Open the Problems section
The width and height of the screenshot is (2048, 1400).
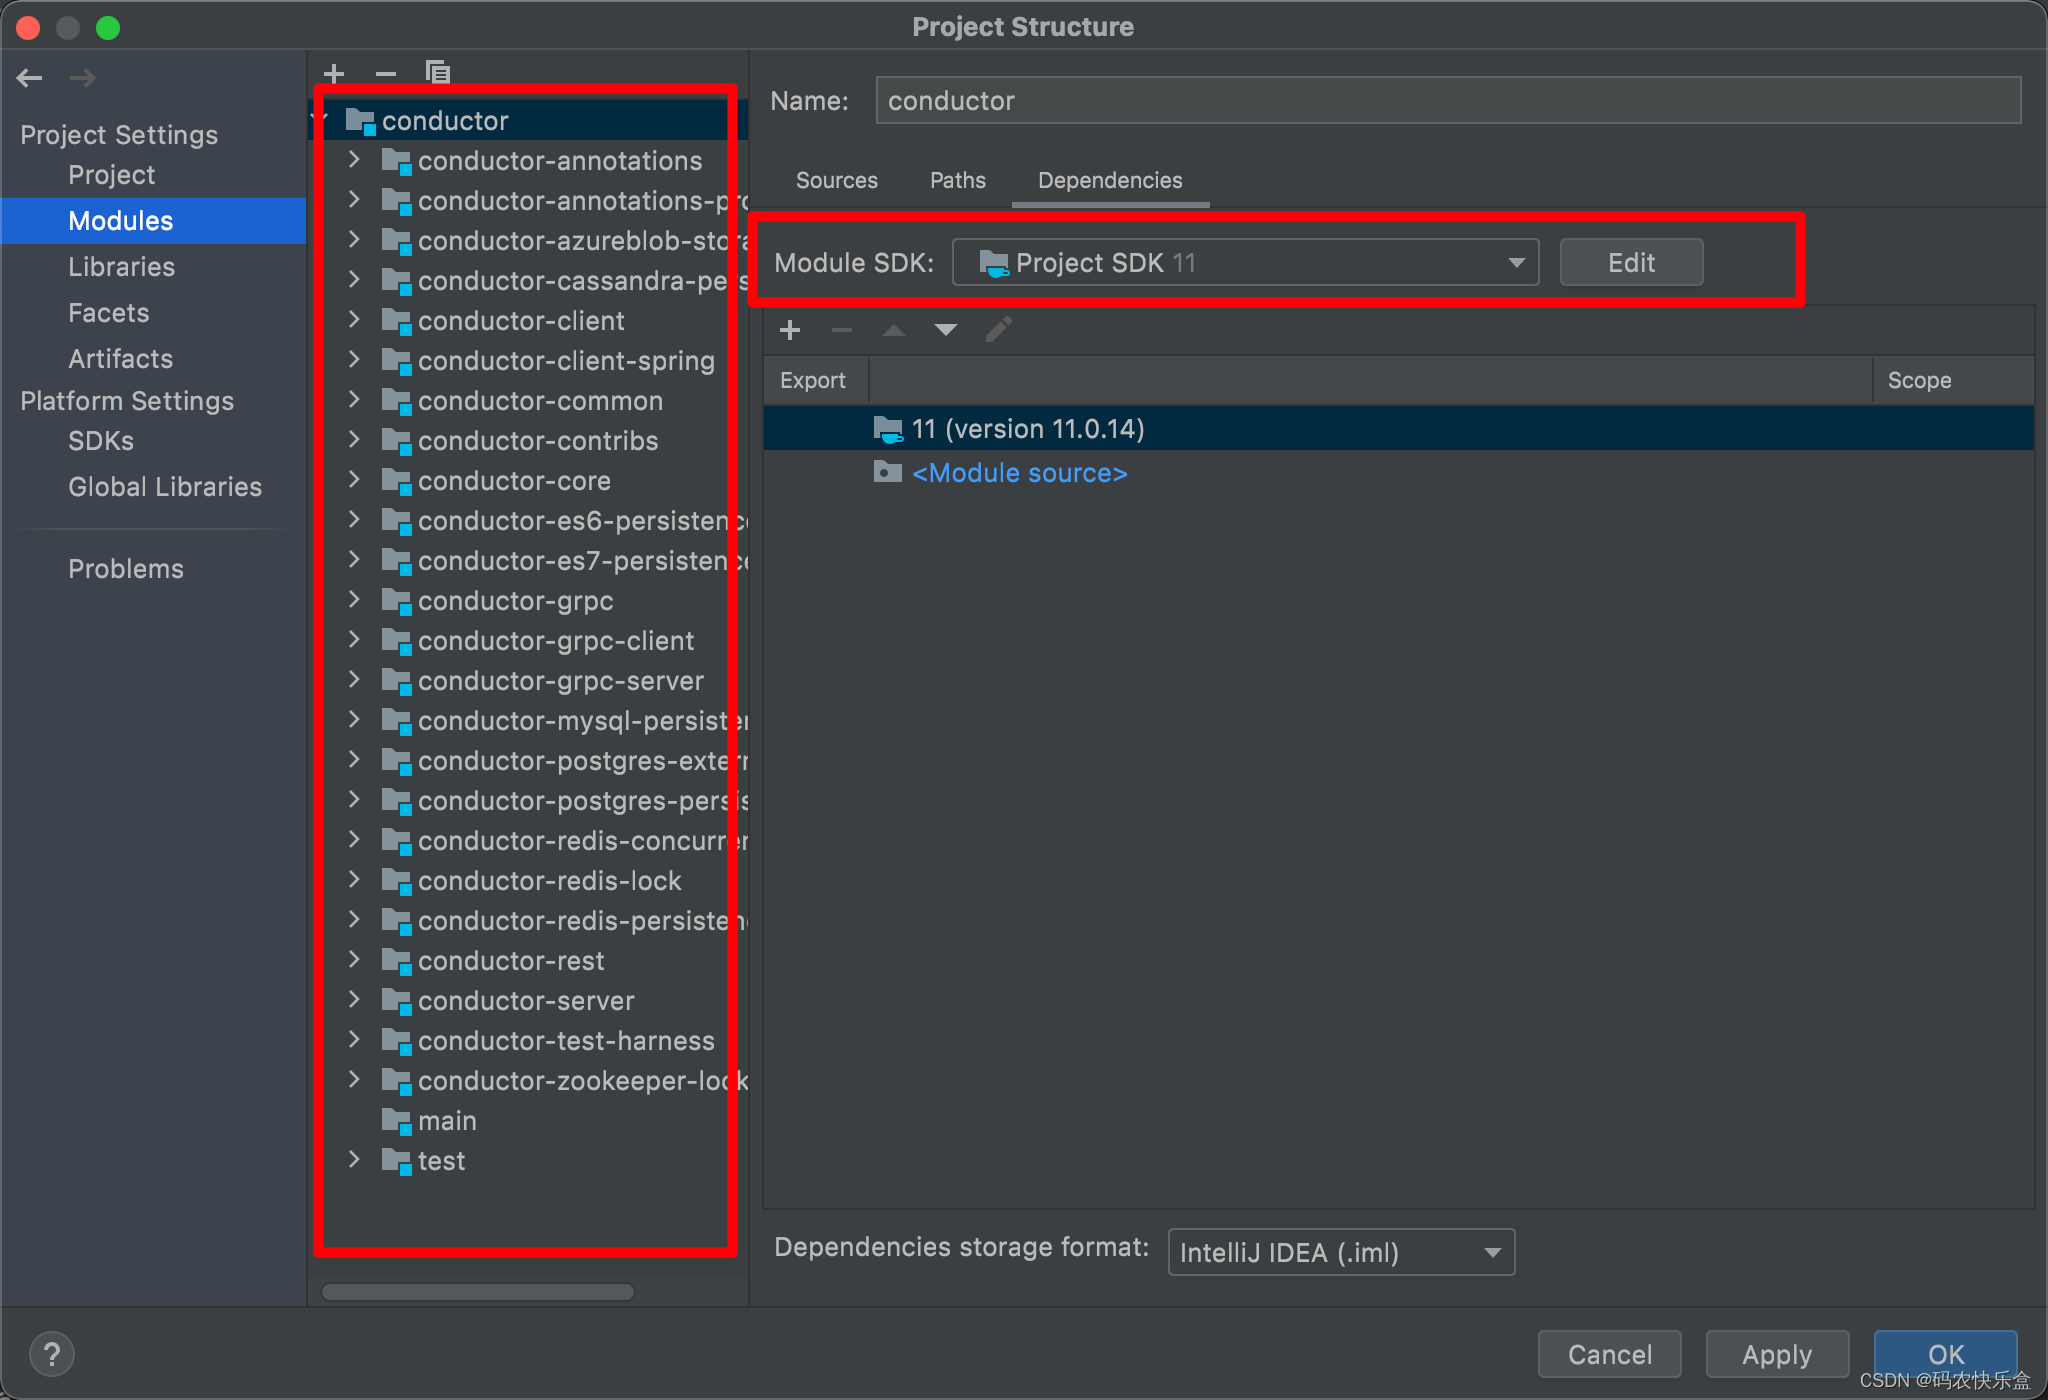[126, 569]
